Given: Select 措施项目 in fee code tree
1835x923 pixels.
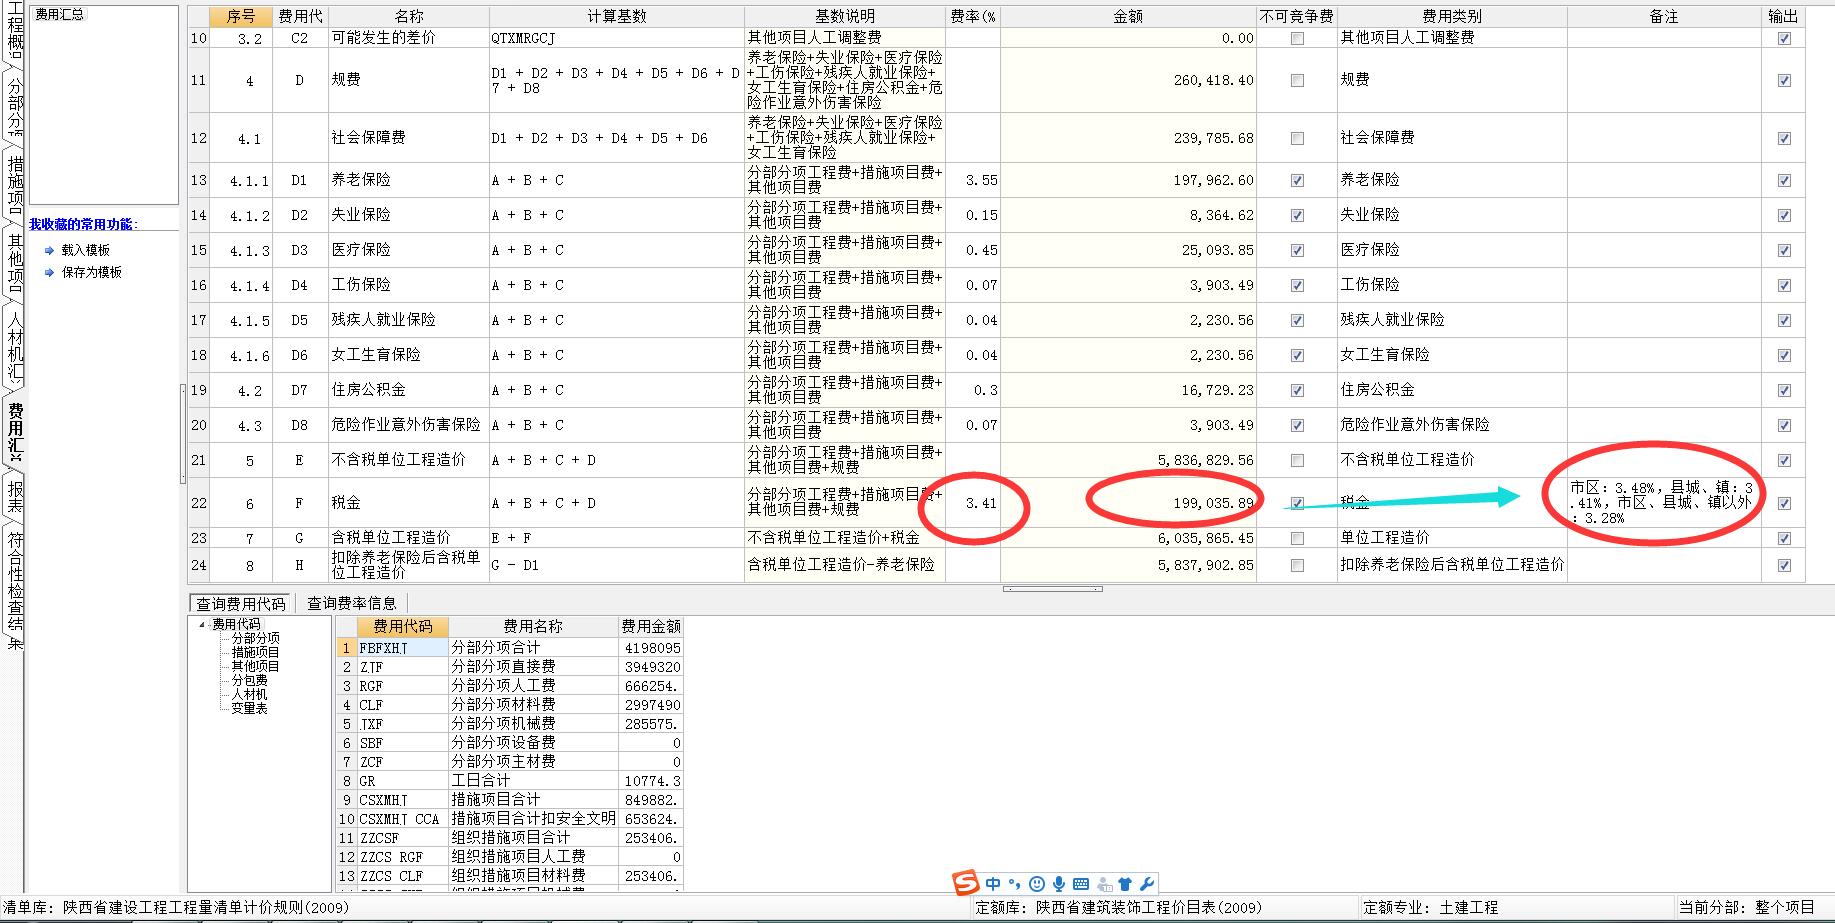Looking at the screenshot, I should coord(256,652).
